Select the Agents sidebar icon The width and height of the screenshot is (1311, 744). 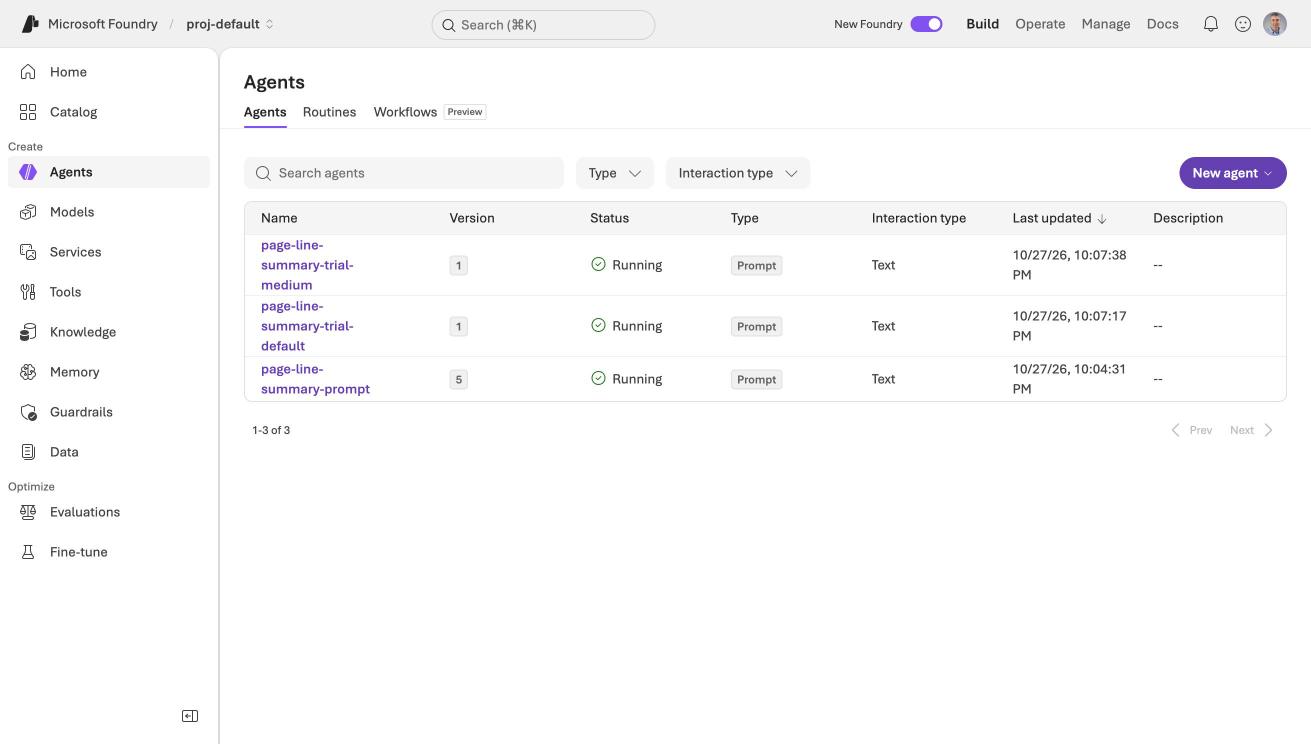[x=28, y=172]
